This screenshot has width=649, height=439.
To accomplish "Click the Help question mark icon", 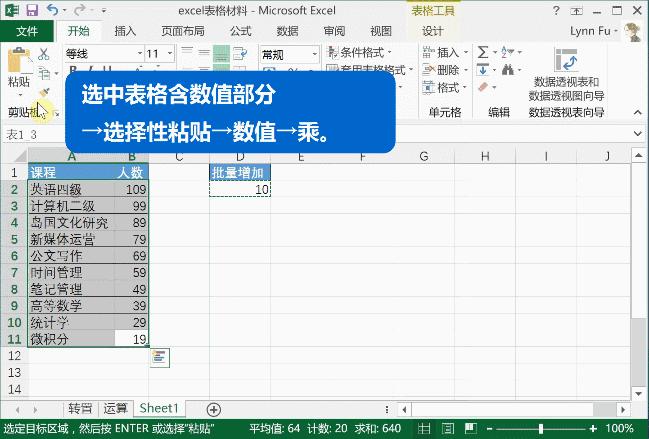I will click(x=556, y=10).
